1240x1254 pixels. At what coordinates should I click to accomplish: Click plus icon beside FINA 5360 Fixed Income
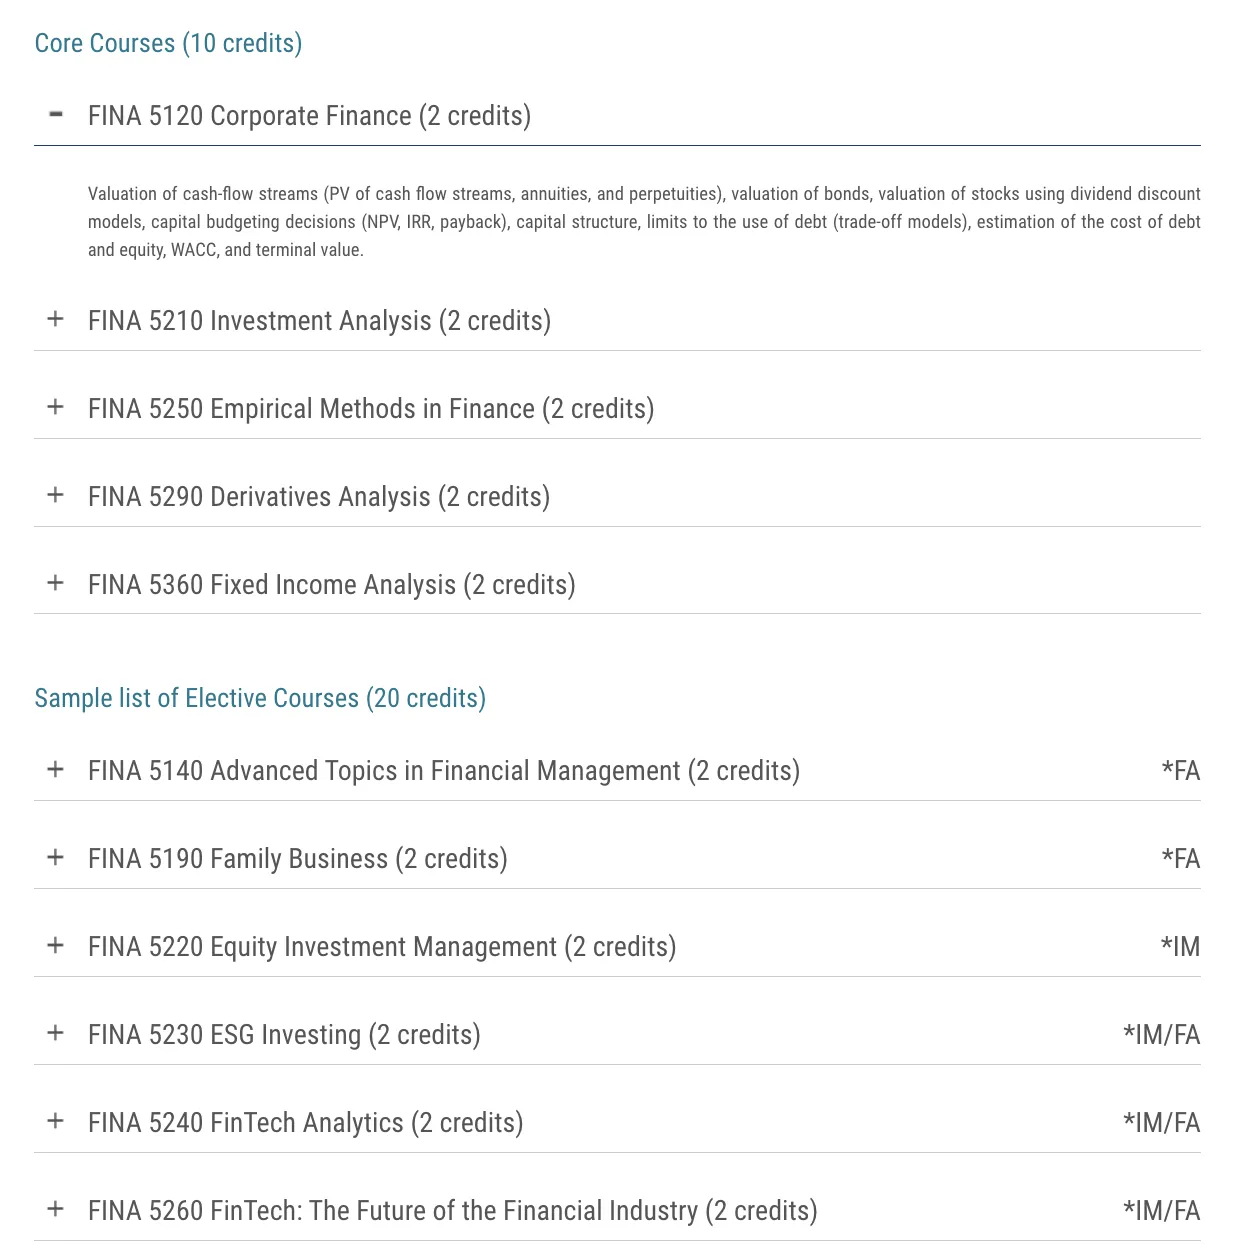point(56,583)
